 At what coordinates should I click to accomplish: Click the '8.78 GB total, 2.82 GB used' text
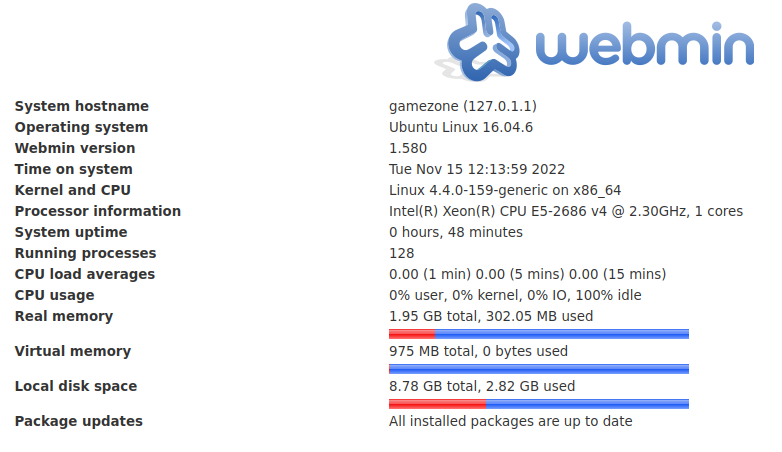point(481,386)
